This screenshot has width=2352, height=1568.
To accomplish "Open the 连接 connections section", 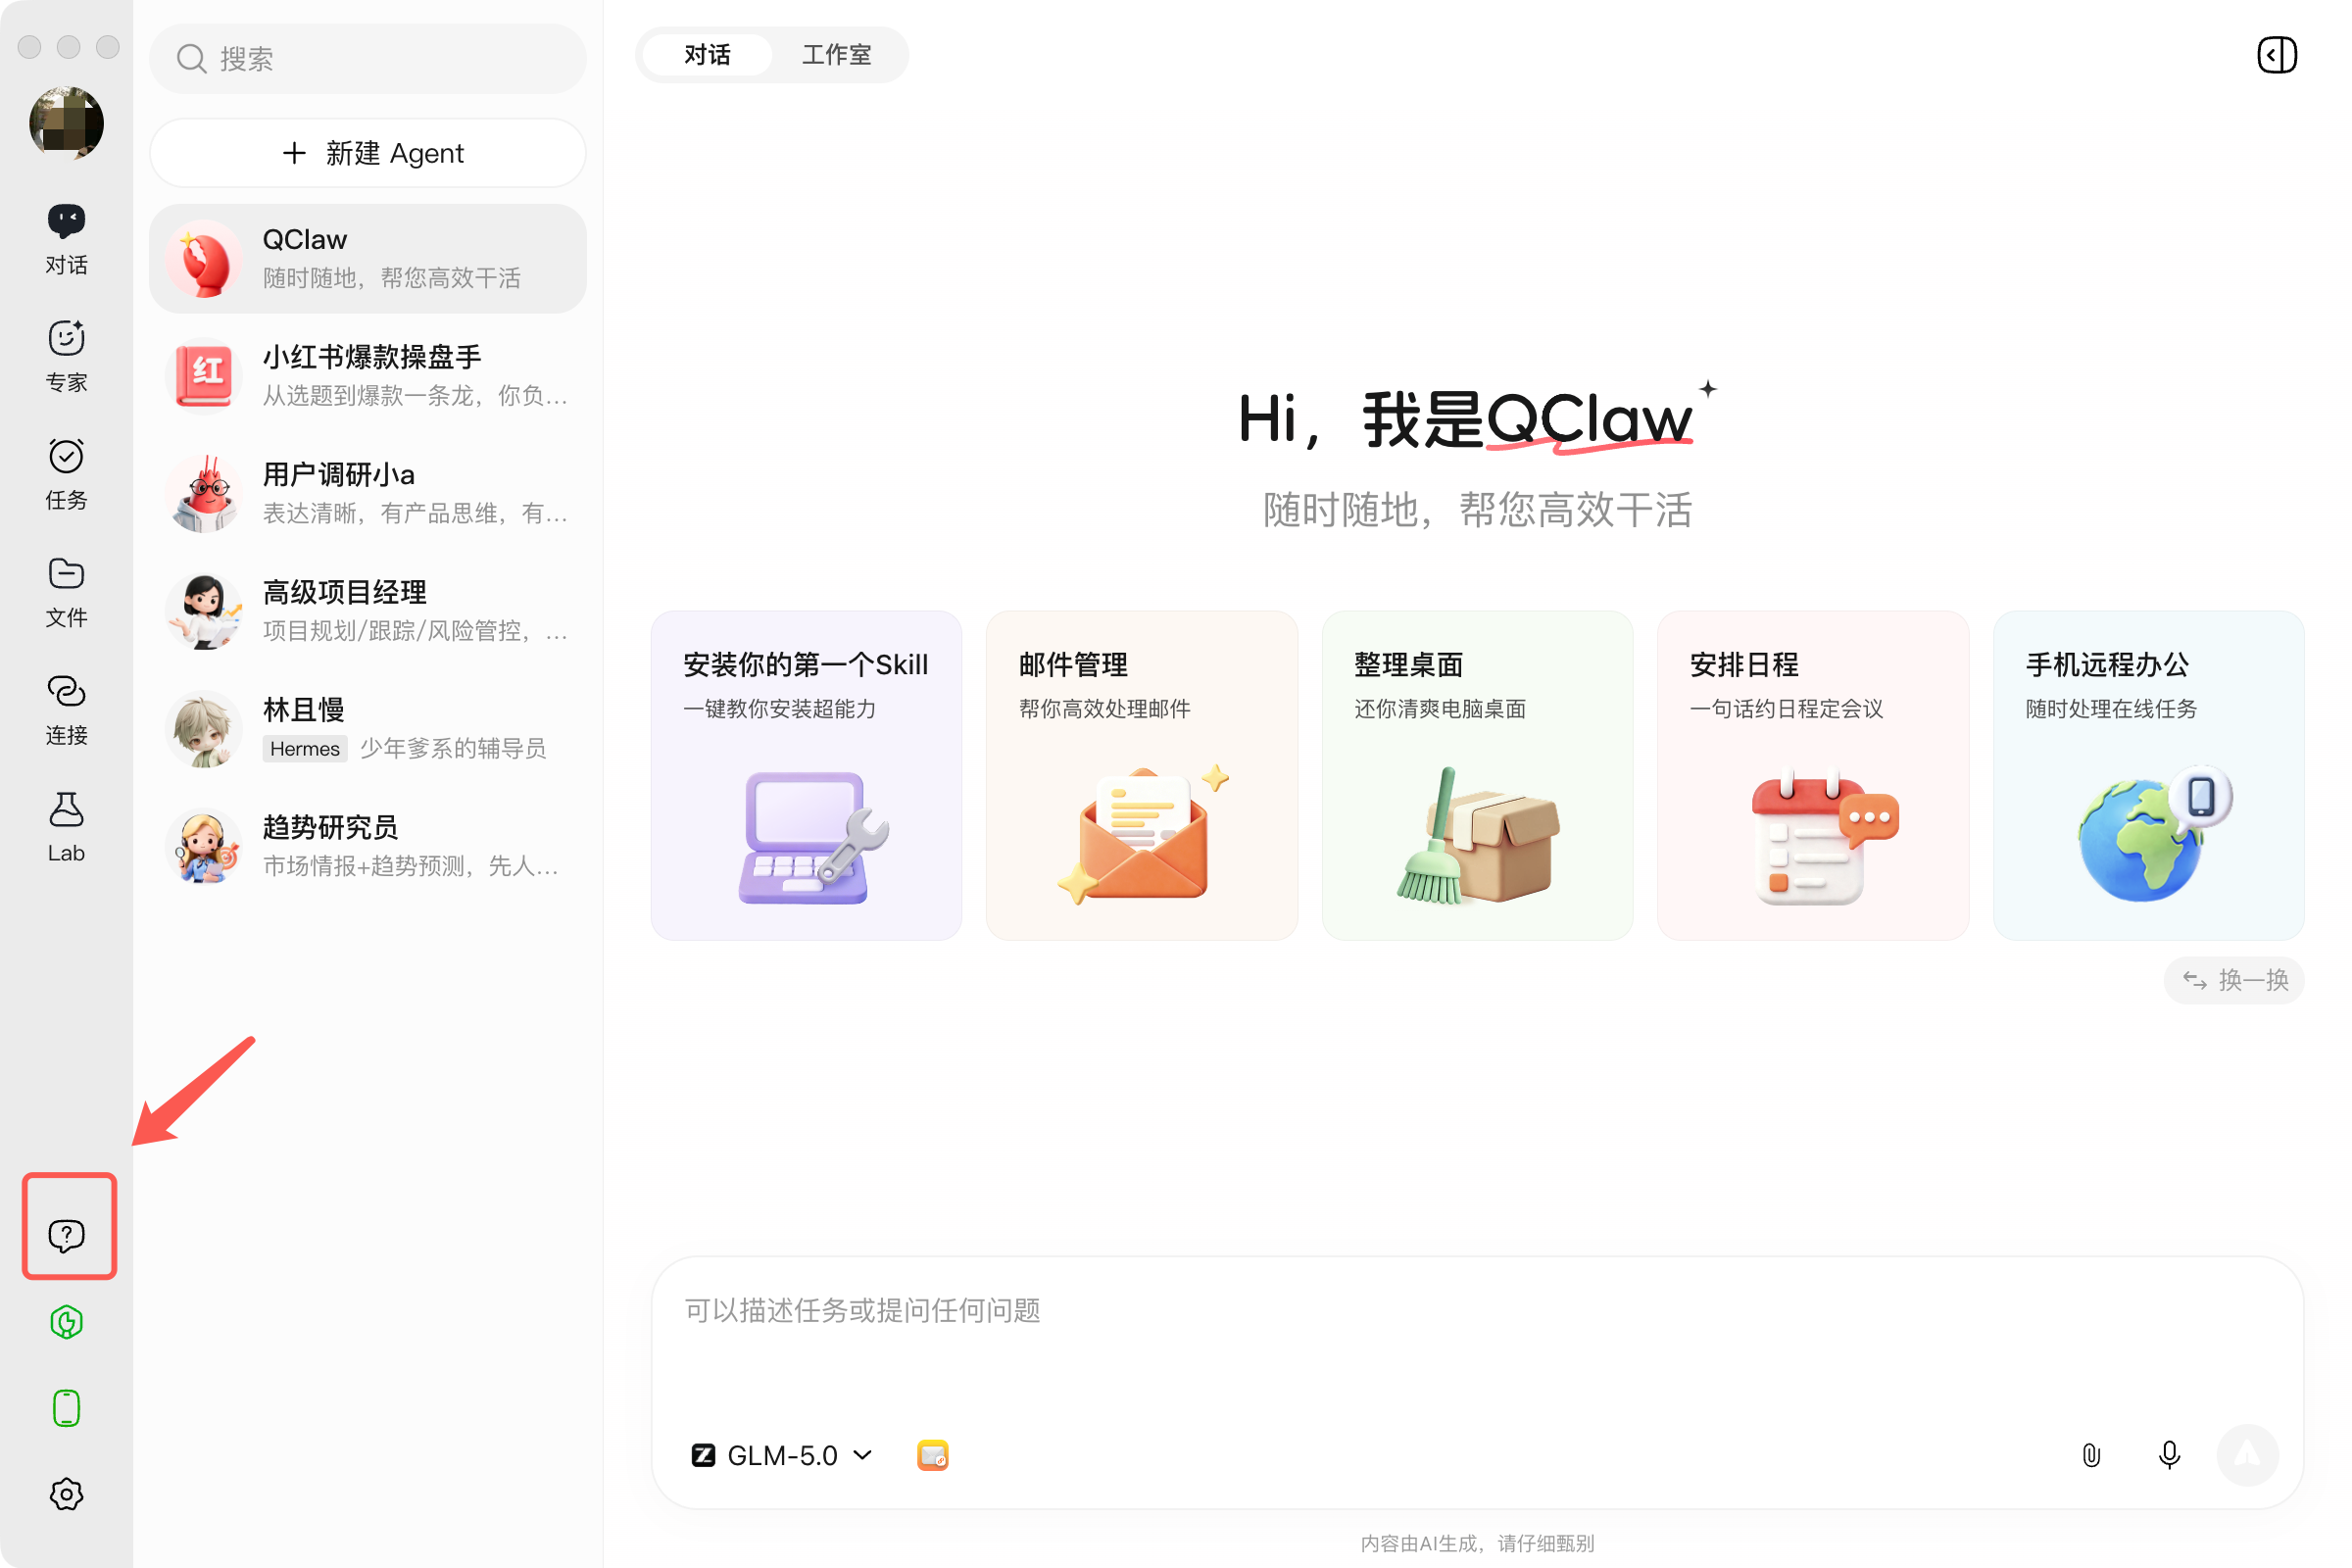I will point(66,710).
